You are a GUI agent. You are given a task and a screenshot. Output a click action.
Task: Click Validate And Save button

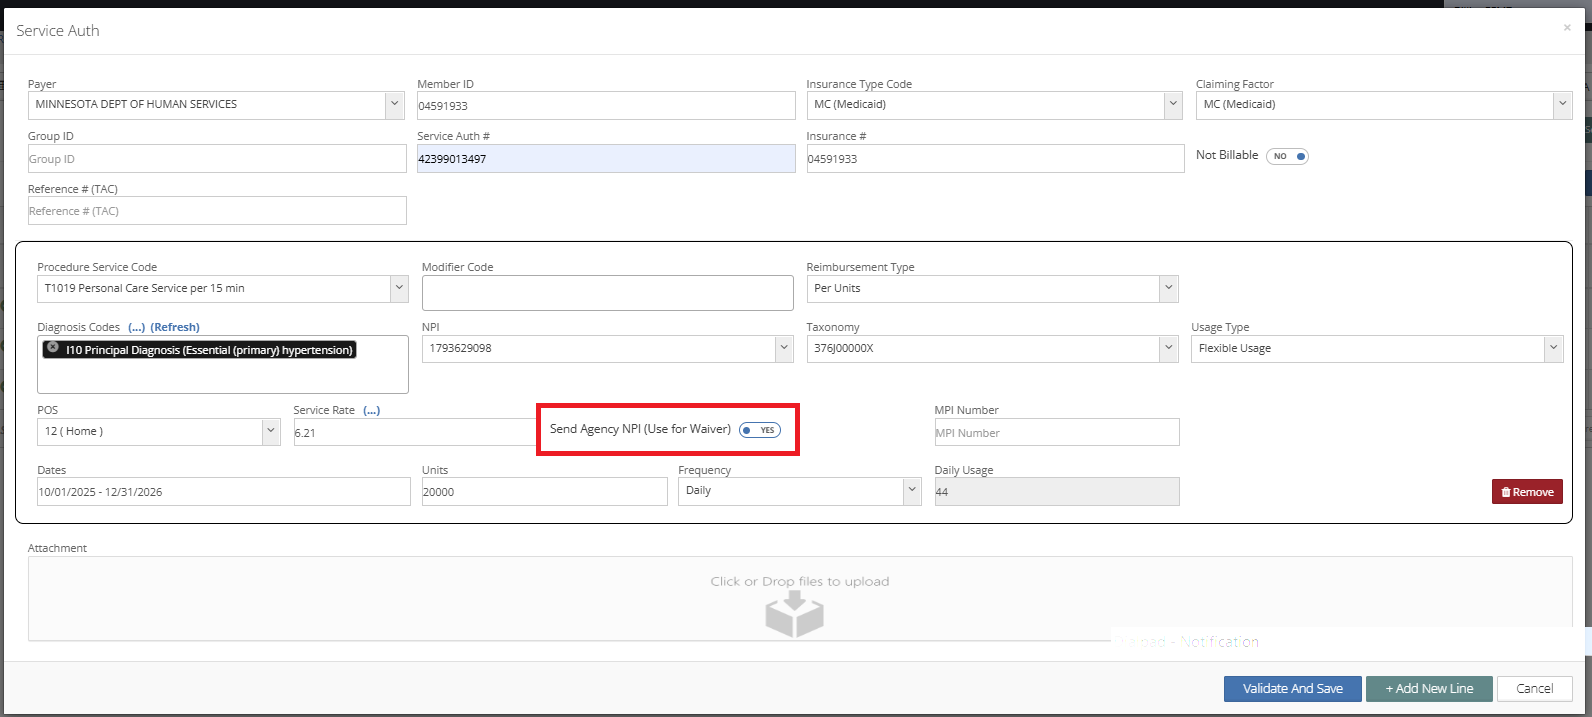[1292, 689]
